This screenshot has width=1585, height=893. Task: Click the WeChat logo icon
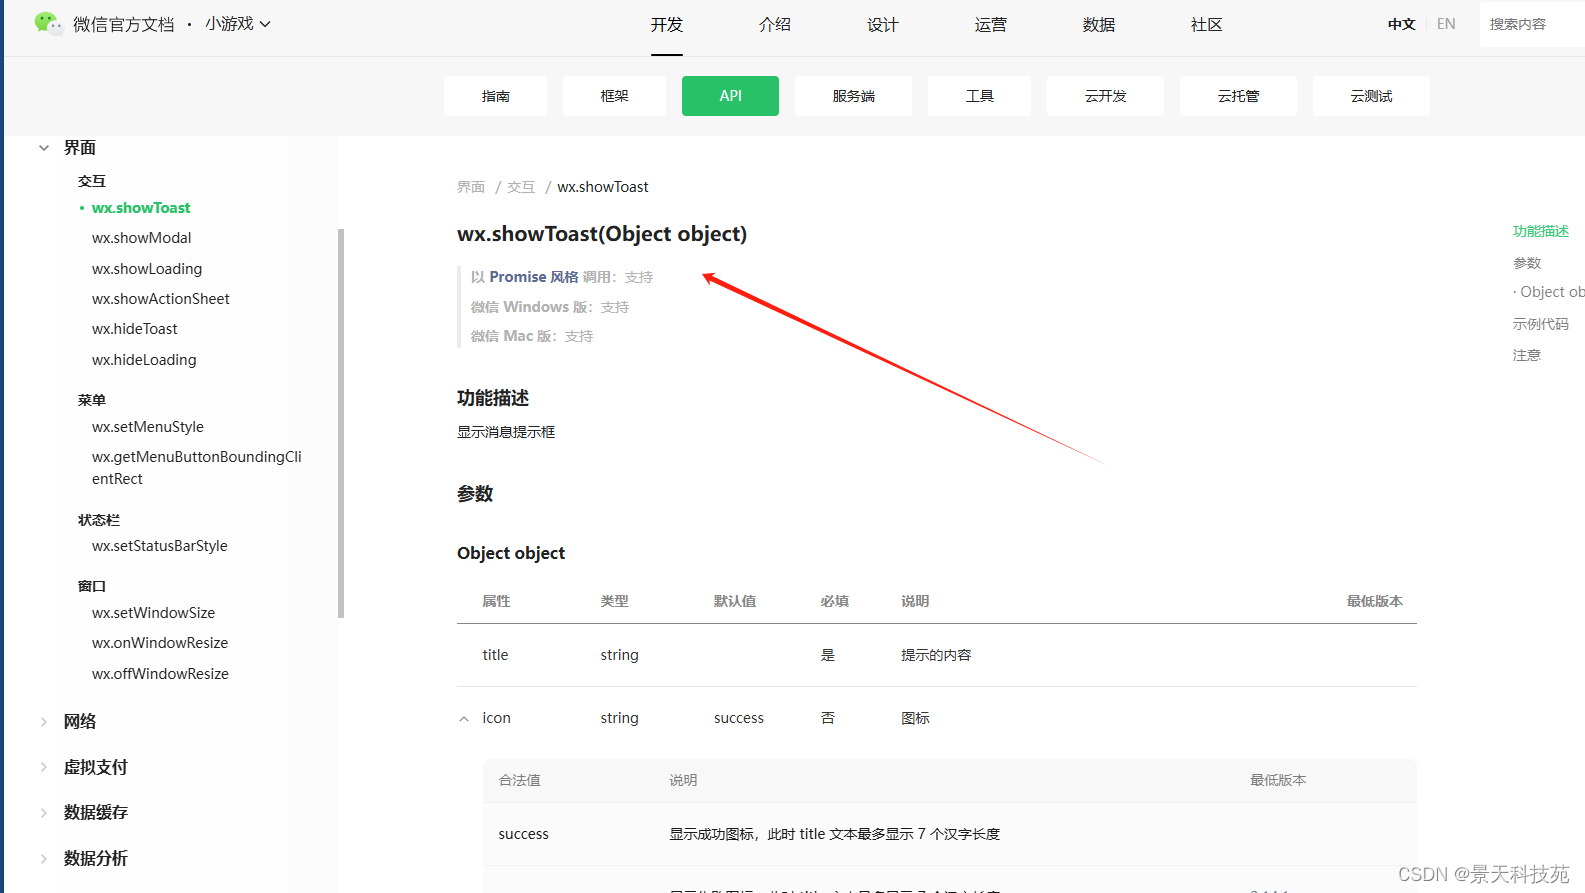(x=47, y=23)
